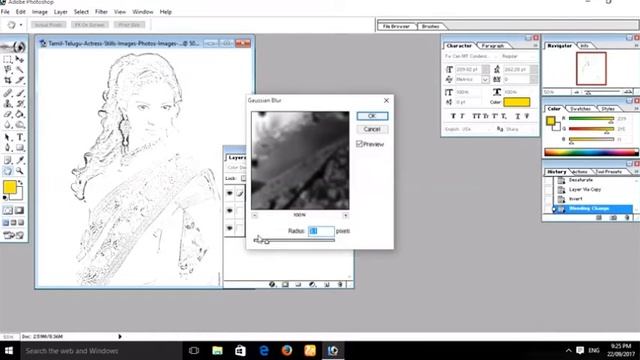Switch to the Actions tab
This screenshot has height=360, width=640.
pos(580,172)
